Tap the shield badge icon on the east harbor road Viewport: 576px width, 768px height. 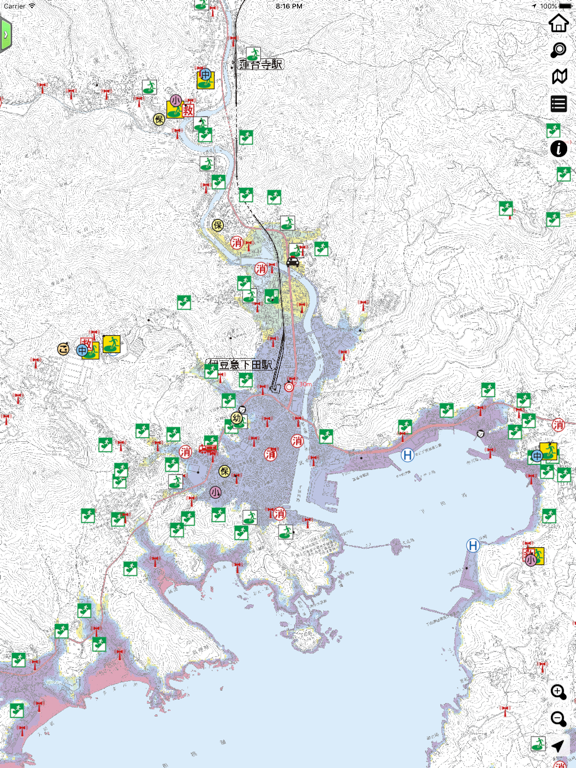click(481, 433)
